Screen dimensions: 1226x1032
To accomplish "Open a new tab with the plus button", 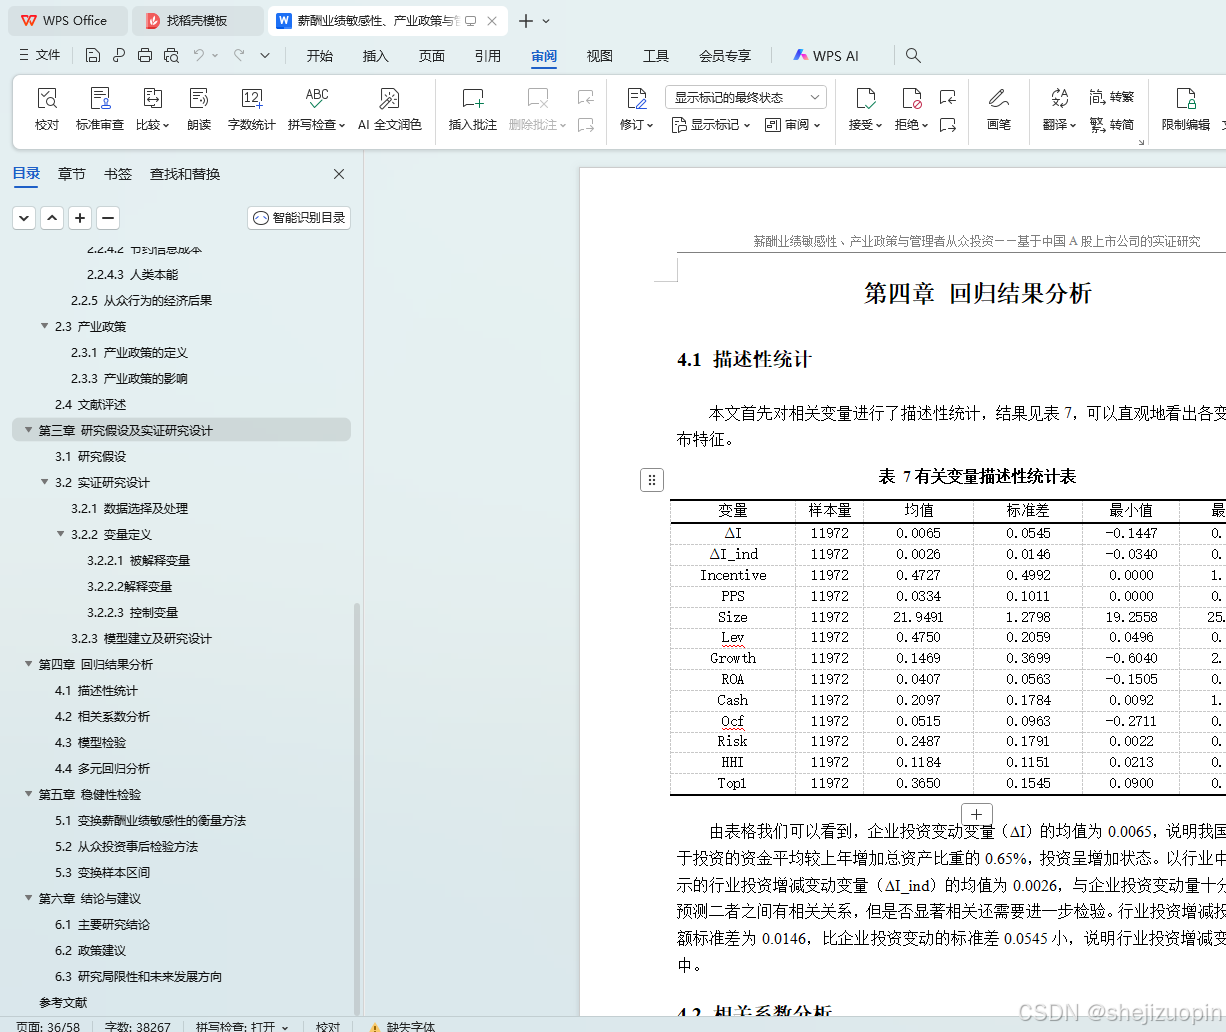I will click(526, 20).
